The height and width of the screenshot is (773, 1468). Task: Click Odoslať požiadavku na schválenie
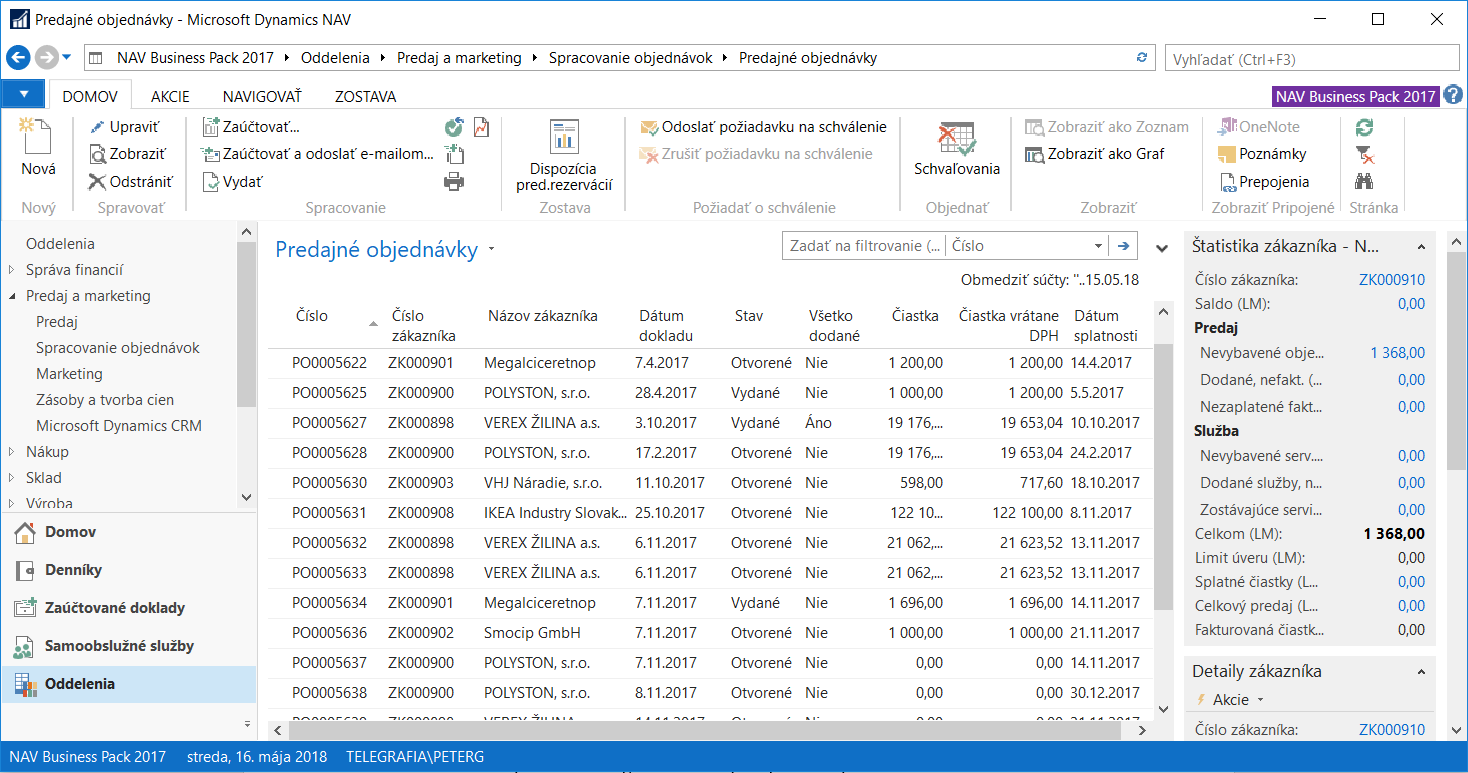[x=763, y=127]
